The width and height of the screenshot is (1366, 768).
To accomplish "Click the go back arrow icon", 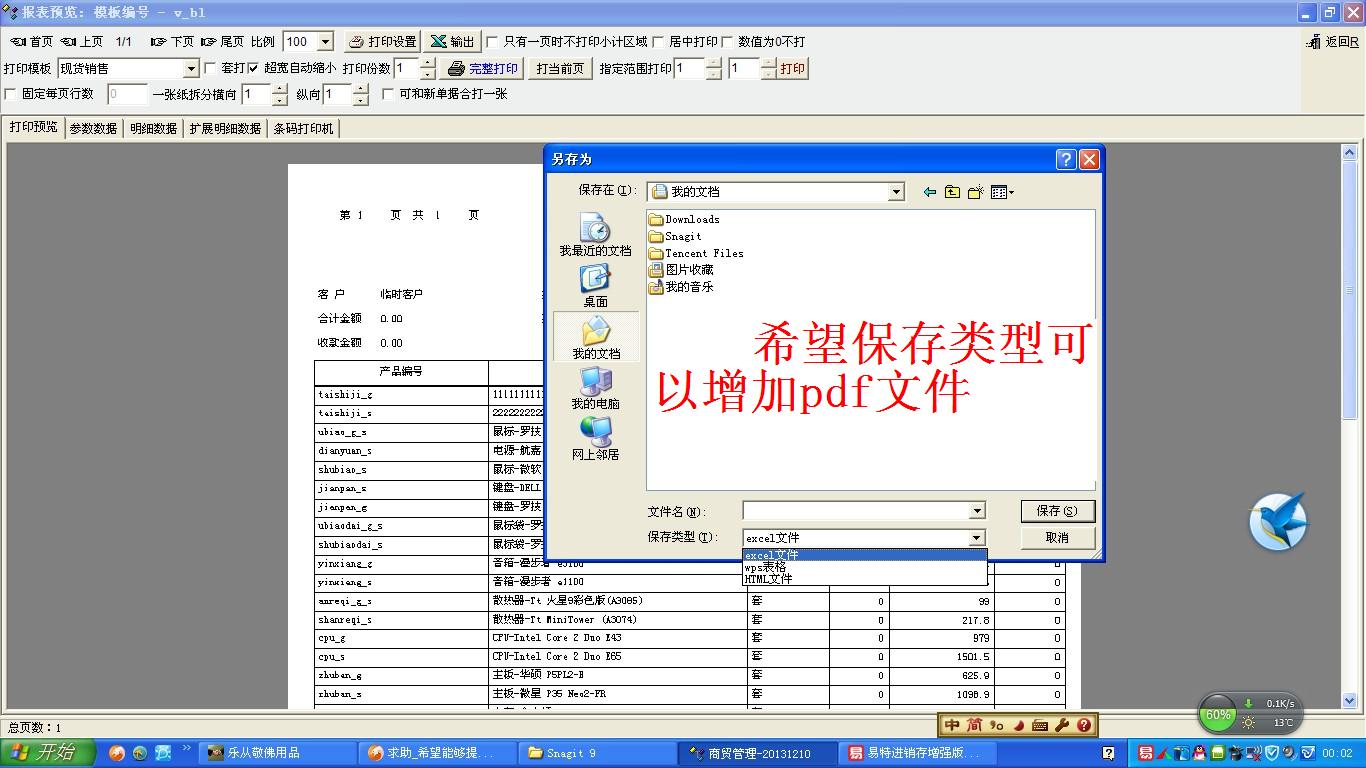I will (930, 192).
